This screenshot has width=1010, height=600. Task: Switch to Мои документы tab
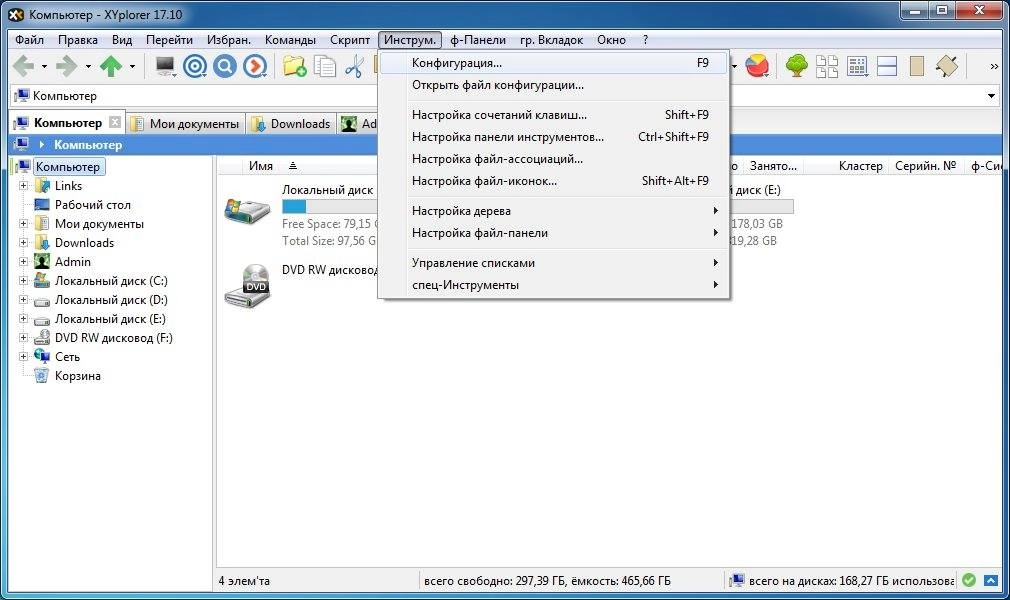pyautogui.click(x=186, y=124)
